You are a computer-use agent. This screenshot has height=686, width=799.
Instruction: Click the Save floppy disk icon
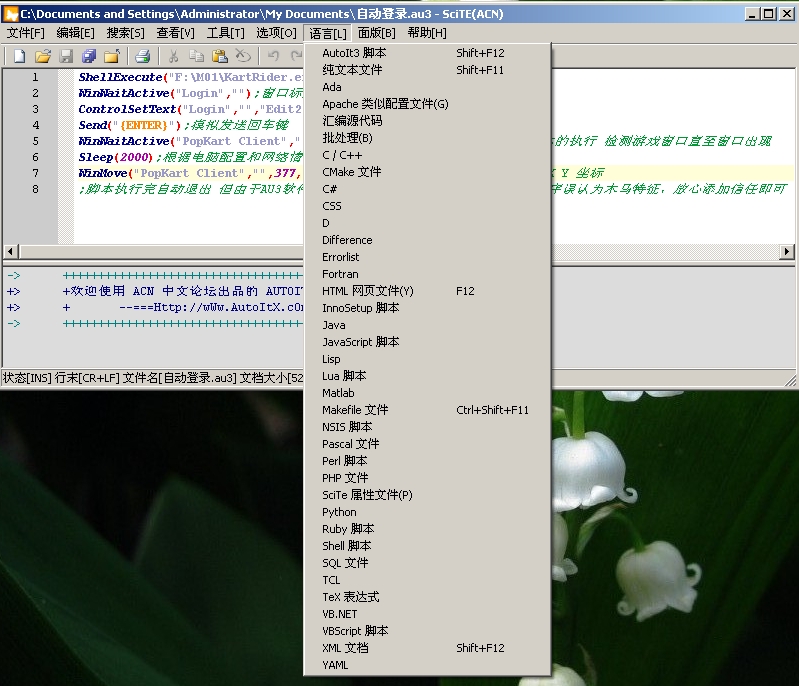pyautogui.click(x=66, y=56)
